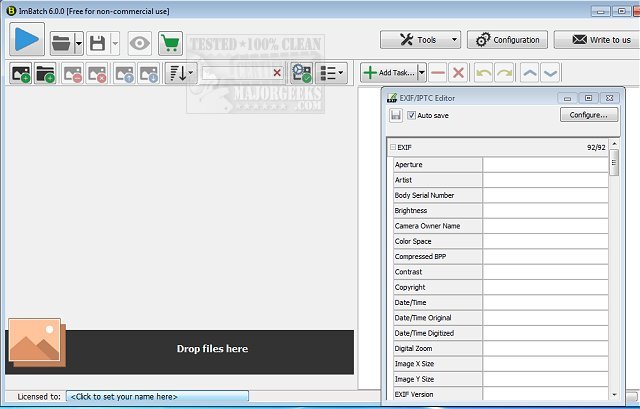Click the Digital Zoom row label

pyautogui.click(x=438, y=349)
